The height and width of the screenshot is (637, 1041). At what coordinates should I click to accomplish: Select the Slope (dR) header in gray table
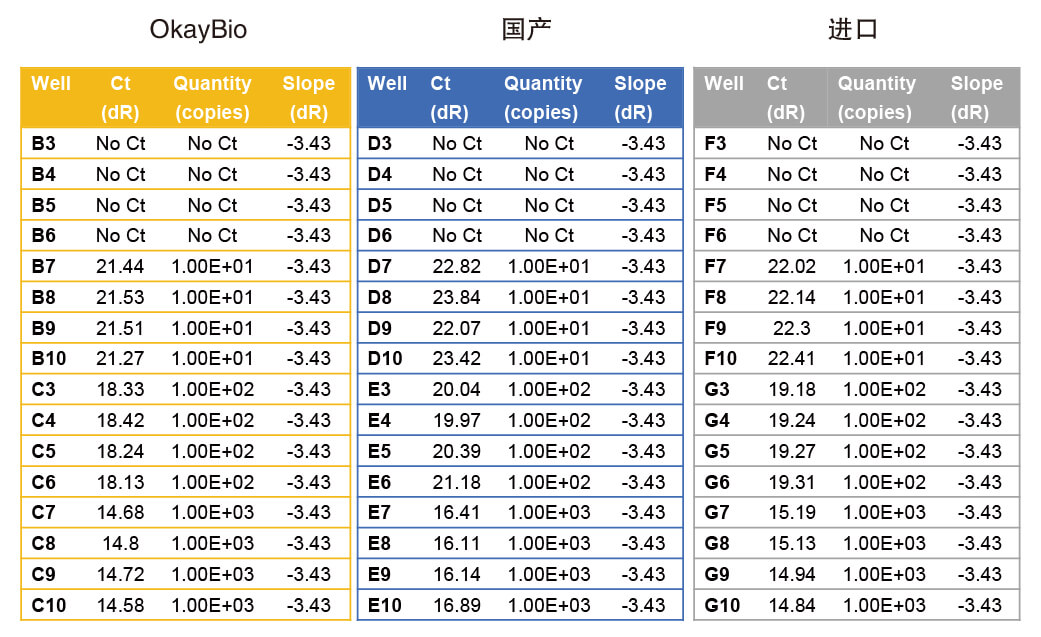[976, 98]
